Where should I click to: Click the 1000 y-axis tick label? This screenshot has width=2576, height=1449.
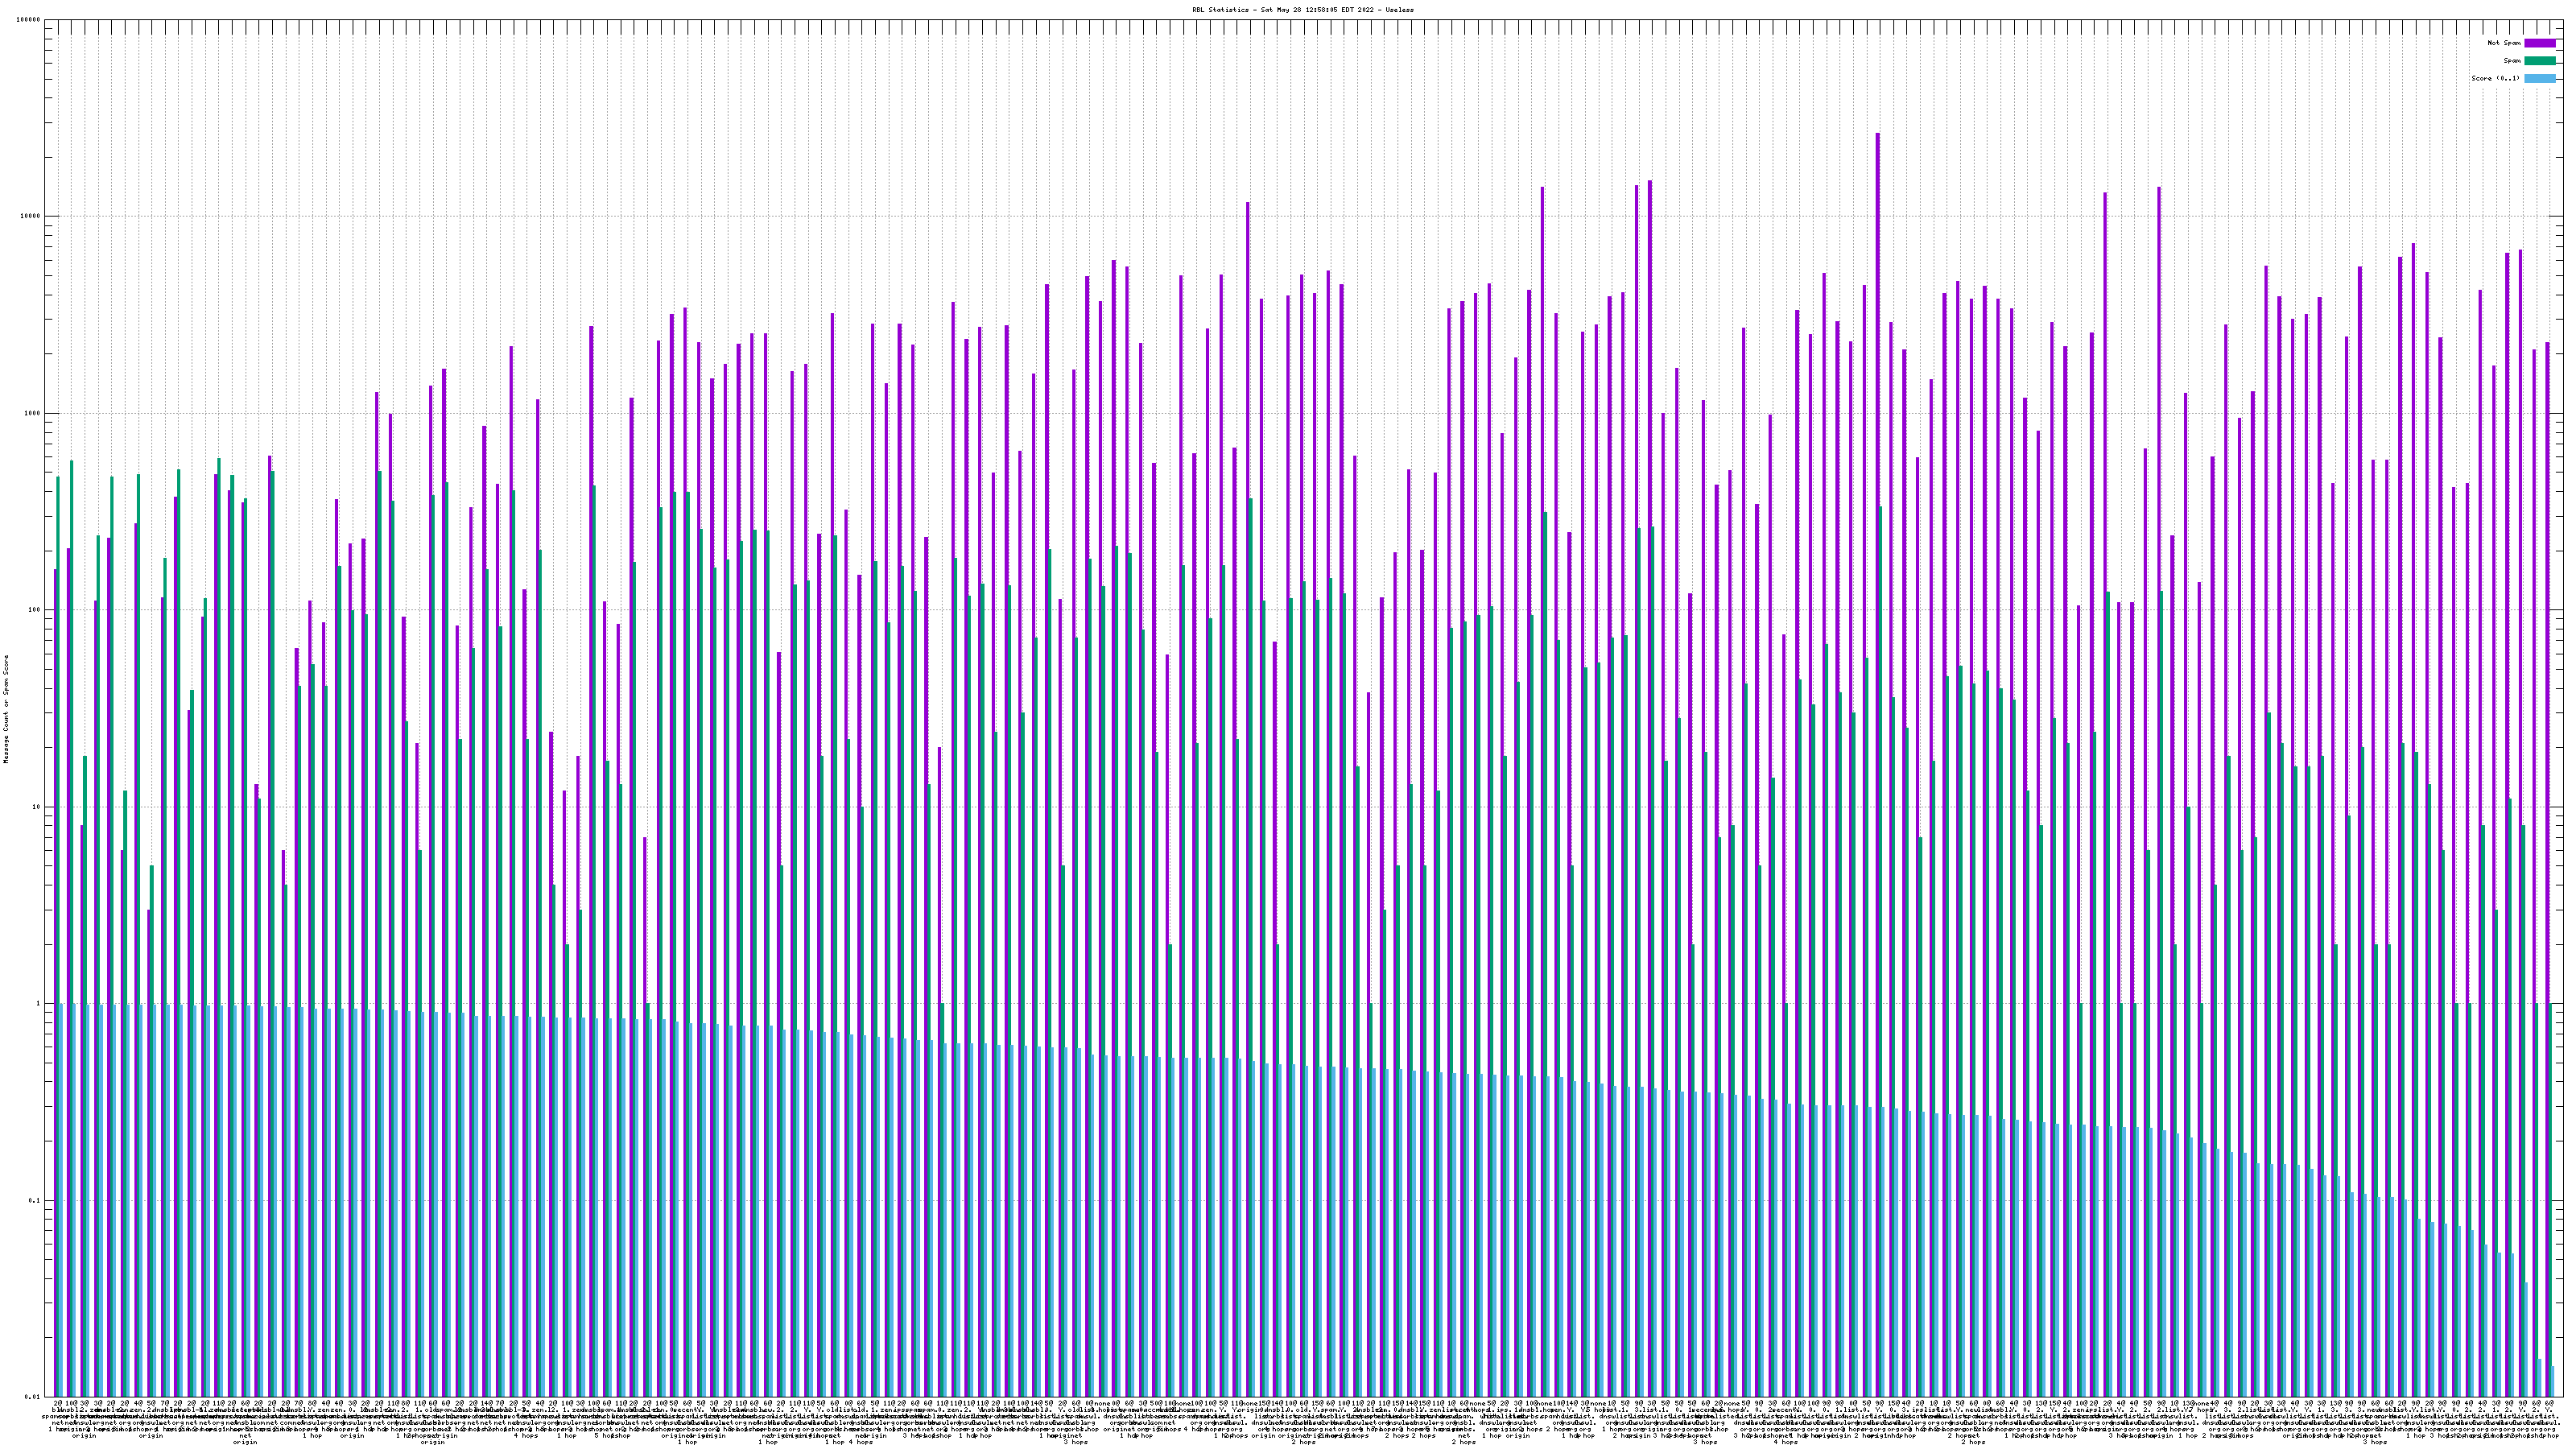[x=33, y=414]
